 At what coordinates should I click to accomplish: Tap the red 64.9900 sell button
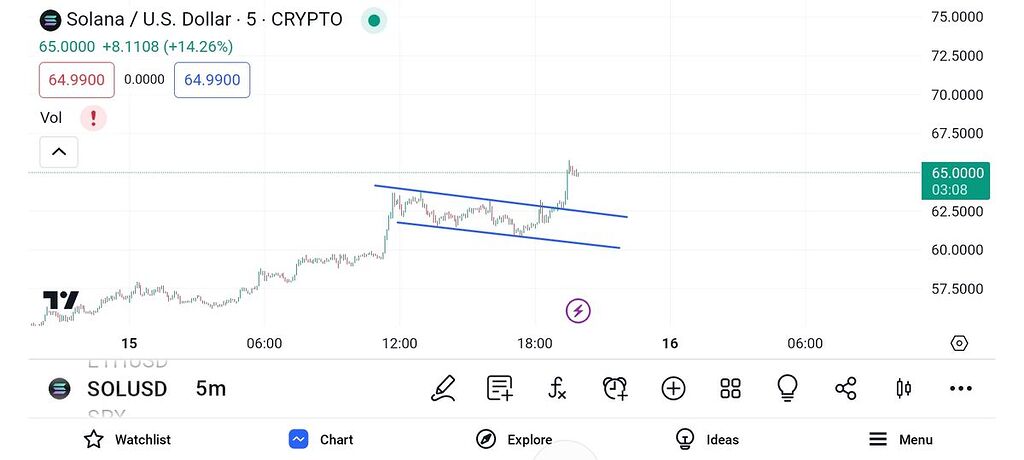77,80
